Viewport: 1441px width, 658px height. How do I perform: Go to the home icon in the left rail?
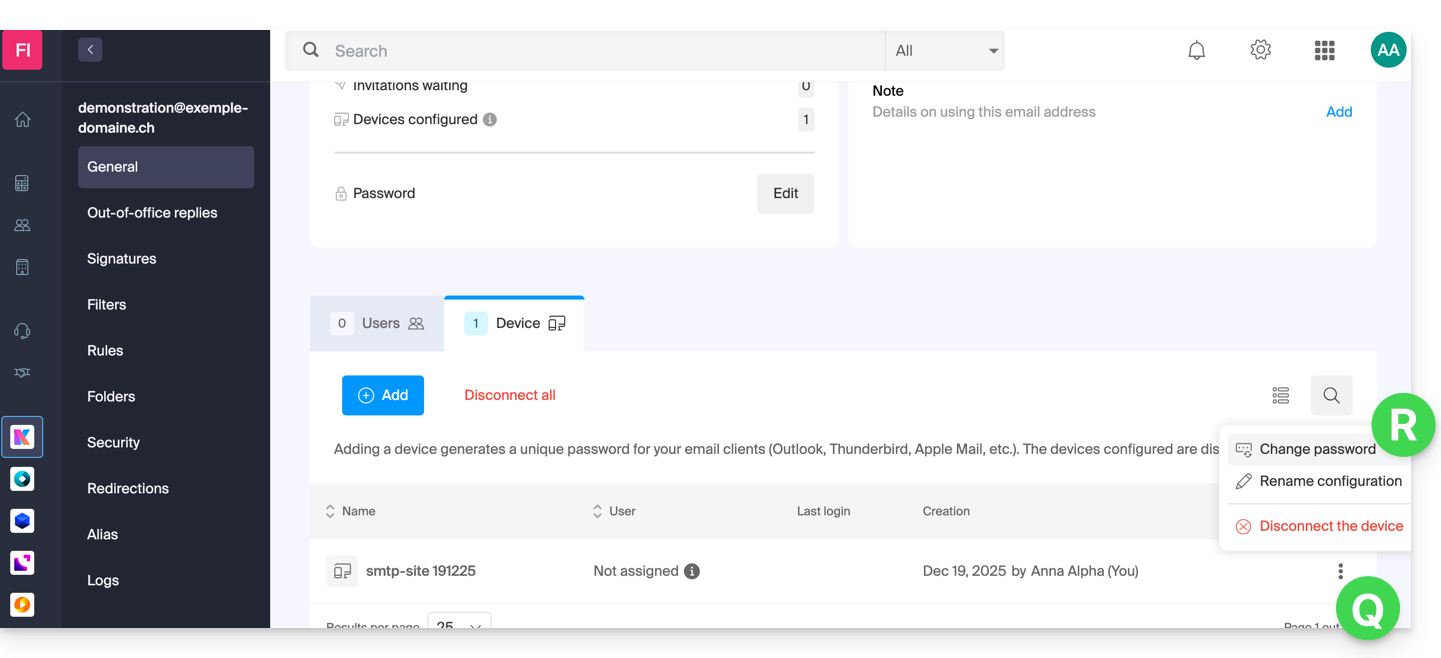click(22, 120)
